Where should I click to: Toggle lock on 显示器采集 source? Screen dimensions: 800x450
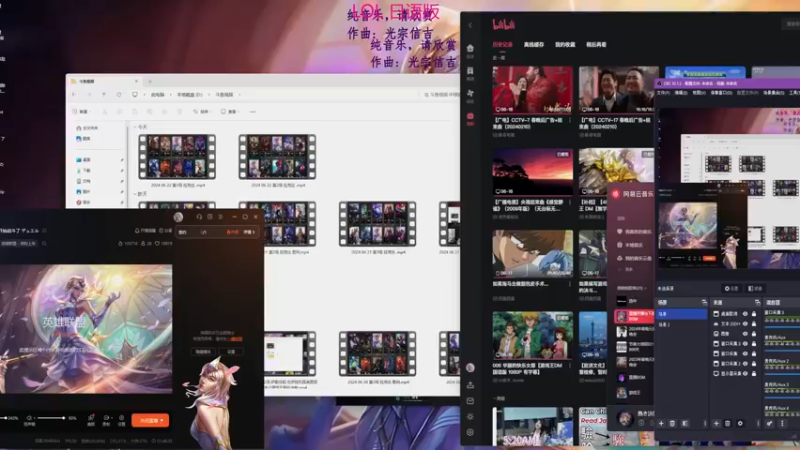[x=754, y=373]
